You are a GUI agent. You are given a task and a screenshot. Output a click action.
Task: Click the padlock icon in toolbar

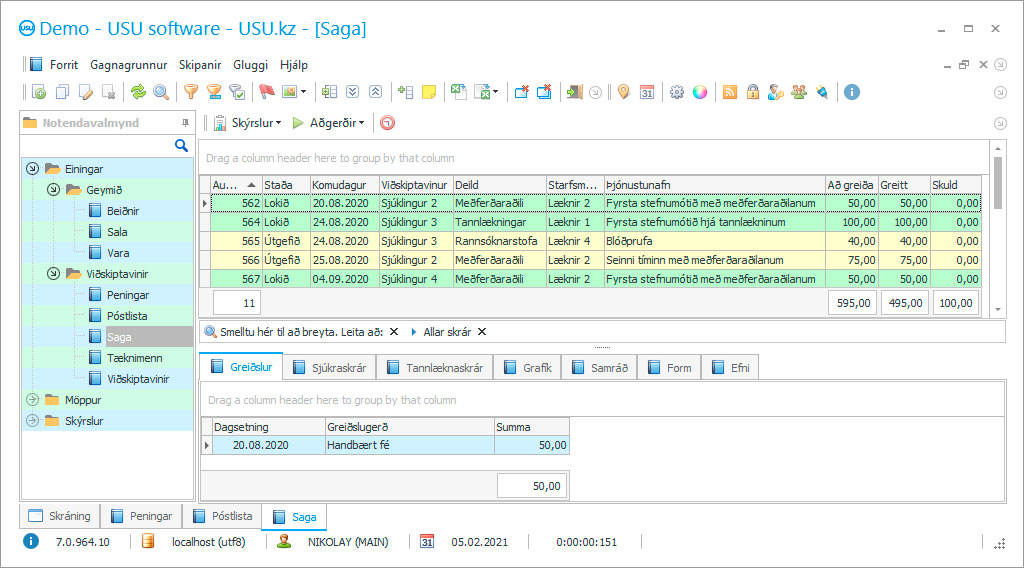(x=752, y=92)
